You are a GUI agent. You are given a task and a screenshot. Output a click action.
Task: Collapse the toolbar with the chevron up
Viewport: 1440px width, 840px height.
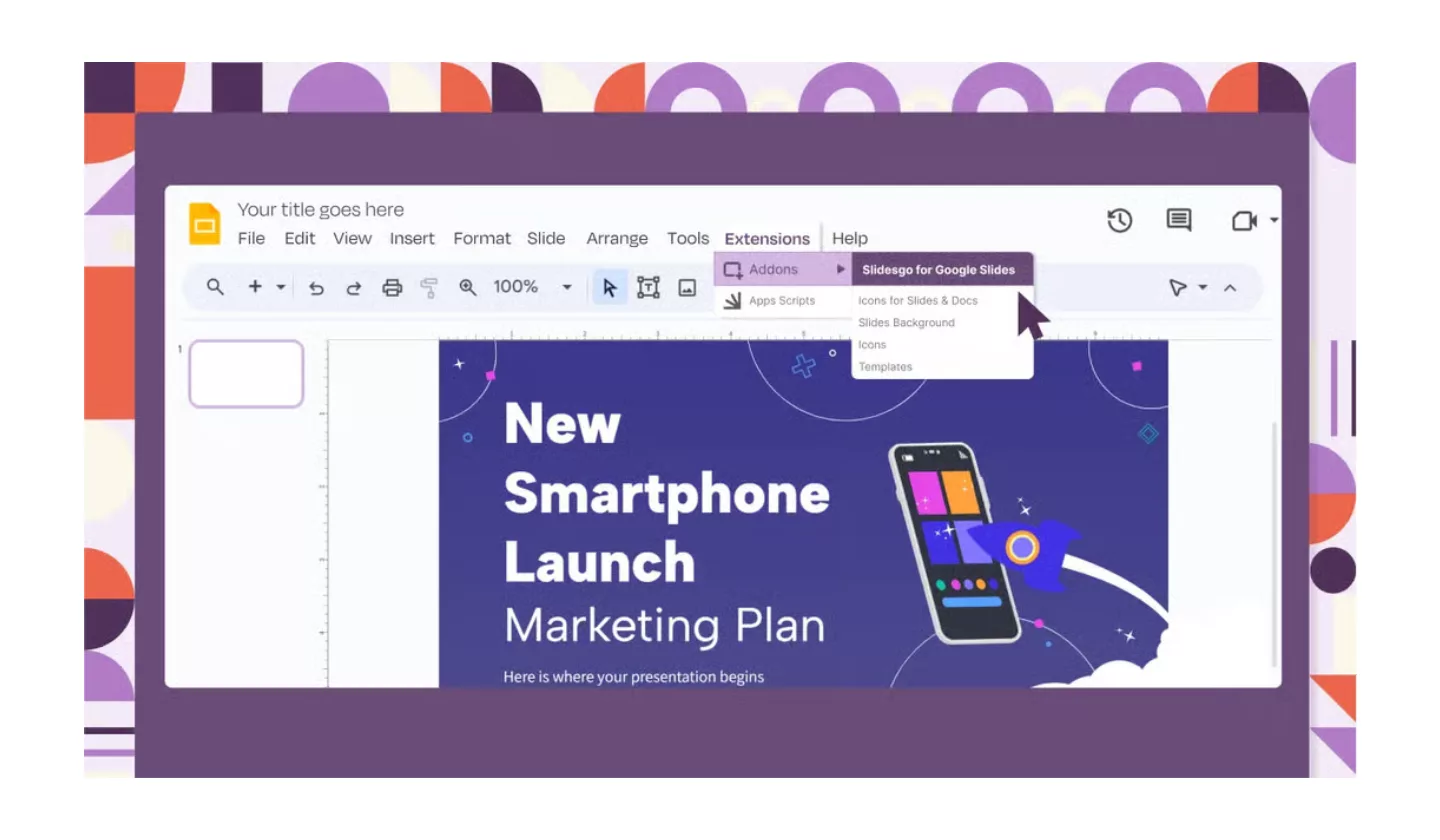click(x=1230, y=288)
